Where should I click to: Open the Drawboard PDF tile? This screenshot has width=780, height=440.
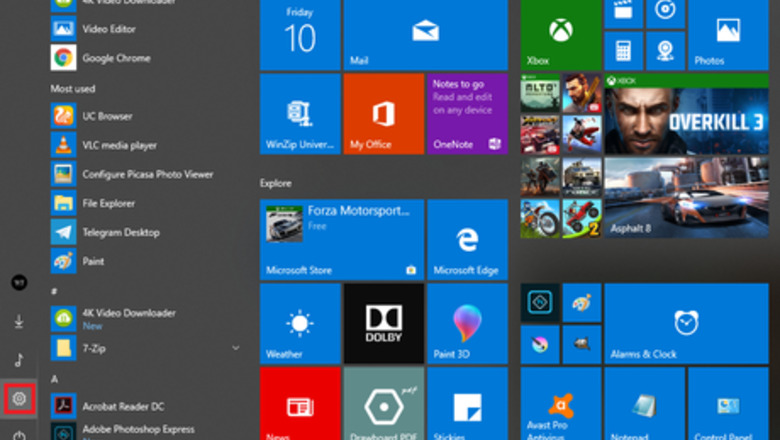click(384, 404)
